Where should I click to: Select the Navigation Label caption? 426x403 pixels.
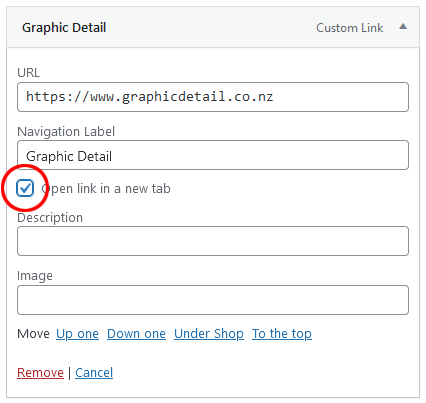pos(66,132)
